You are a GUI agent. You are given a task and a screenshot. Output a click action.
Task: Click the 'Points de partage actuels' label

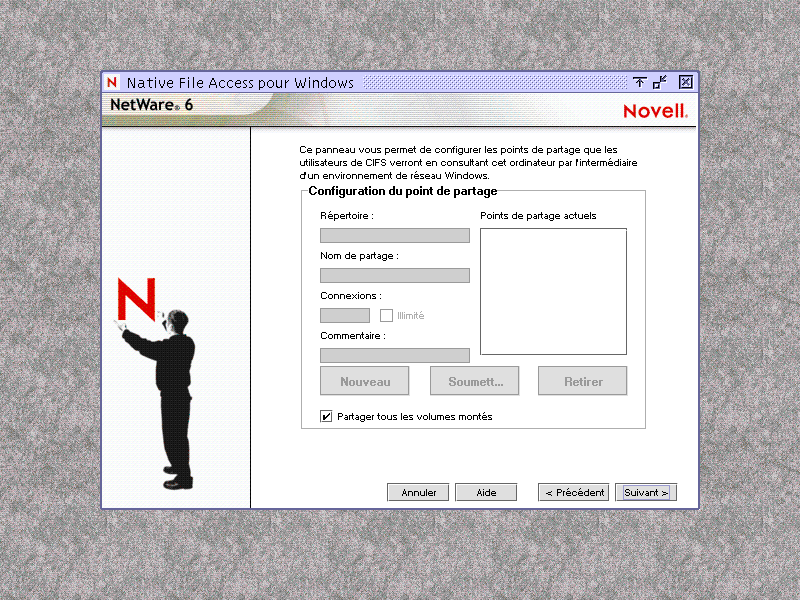click(538, 216)
